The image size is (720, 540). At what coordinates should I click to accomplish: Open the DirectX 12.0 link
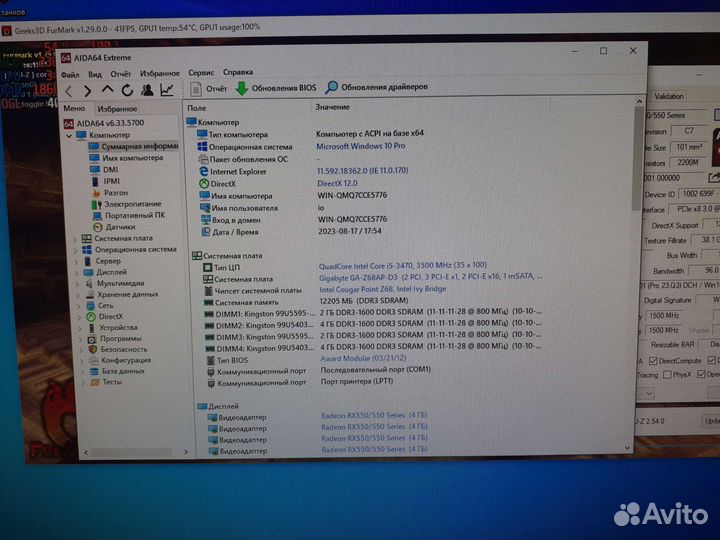coord(337,183)
